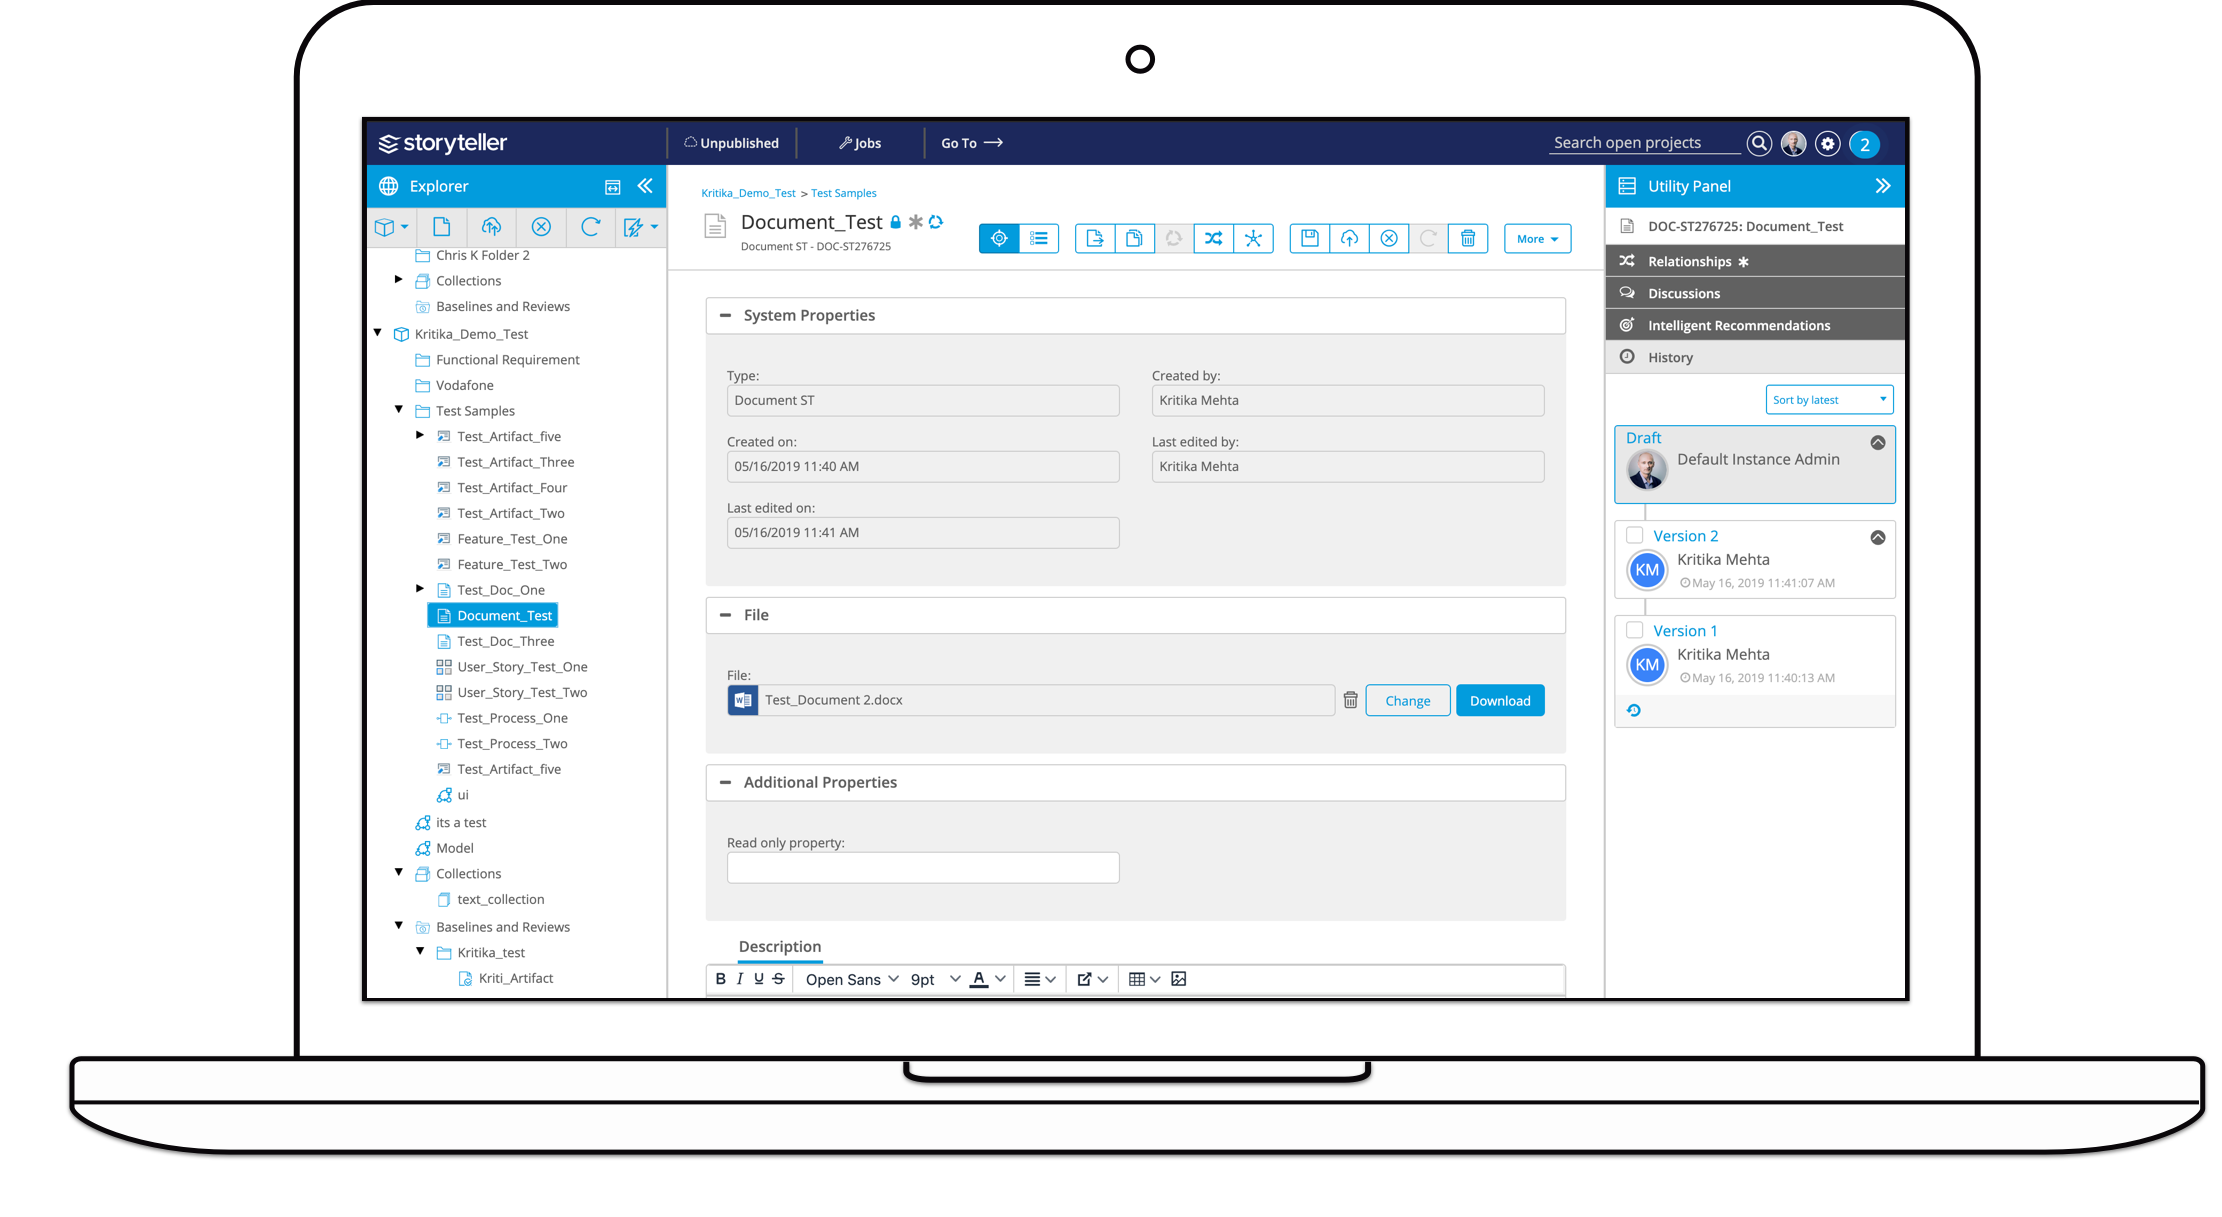Open the notifications badge showing 2

coord(1864,144)
